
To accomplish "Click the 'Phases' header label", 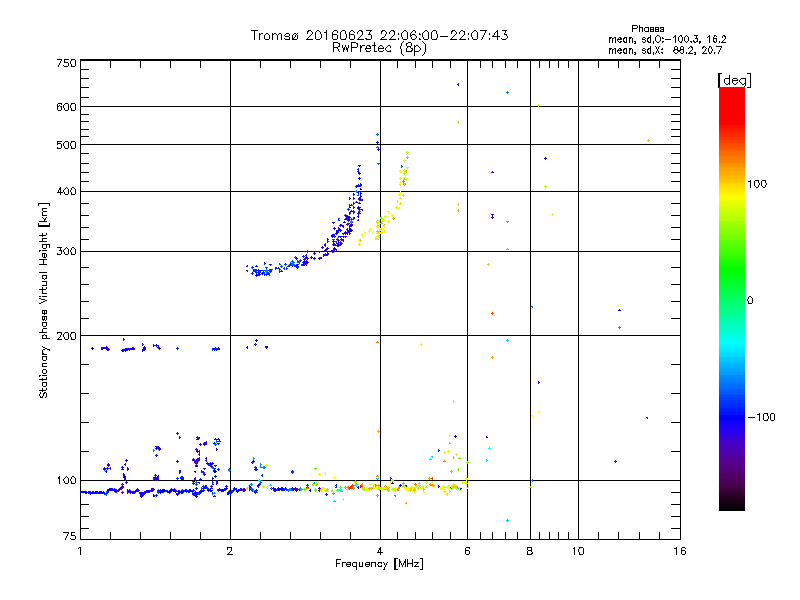I will (647, 29).
